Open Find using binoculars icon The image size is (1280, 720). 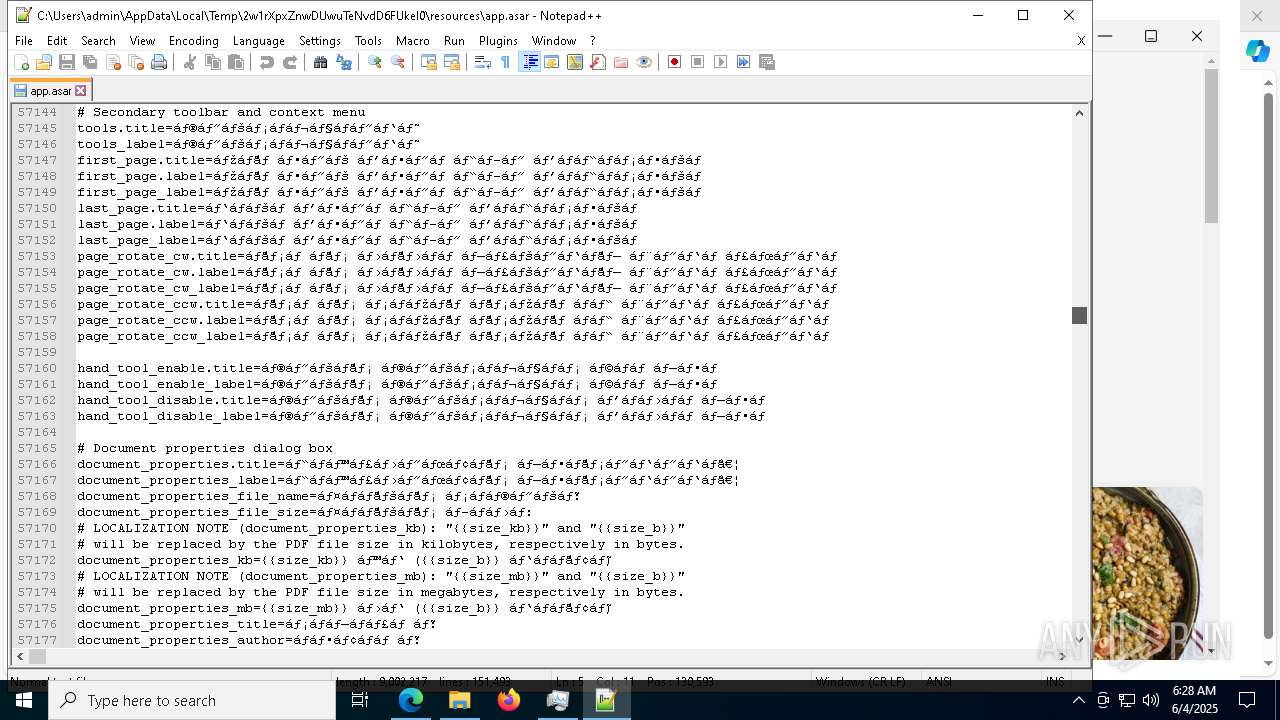pos(321,62)
